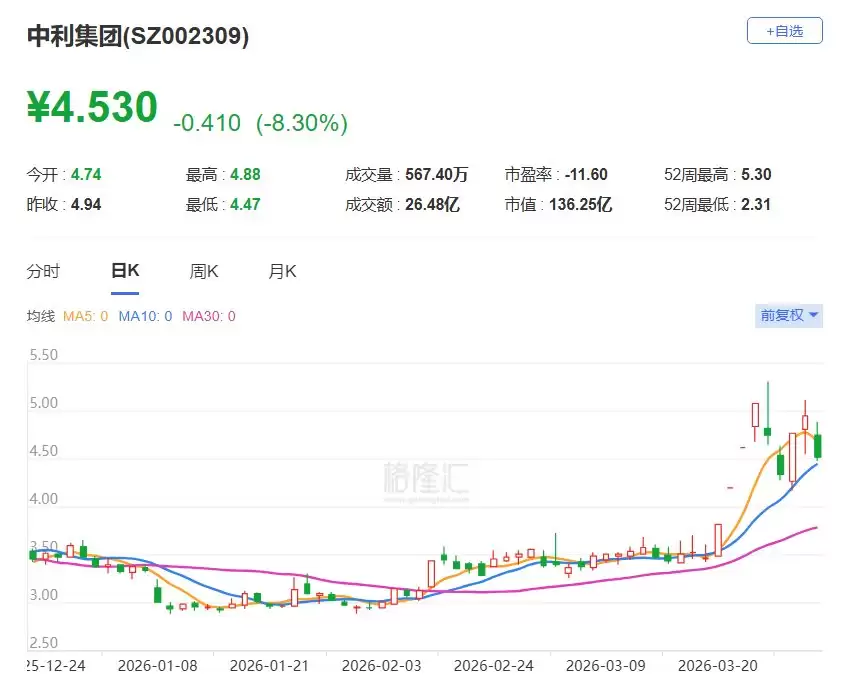This screenshot has width=855, height=681.
Task: Show the 月K monthly chart tab
Action: (x=282, y=271)
